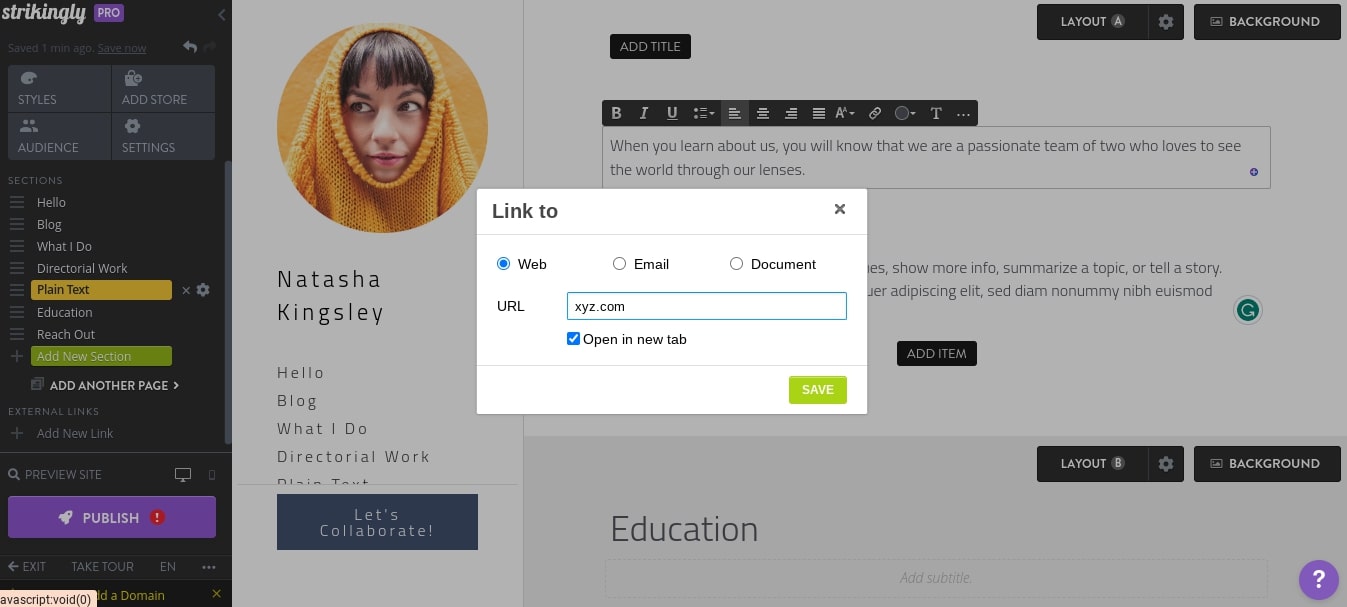Apply underline formatting
1347x607 pixels.
point(672,113)
